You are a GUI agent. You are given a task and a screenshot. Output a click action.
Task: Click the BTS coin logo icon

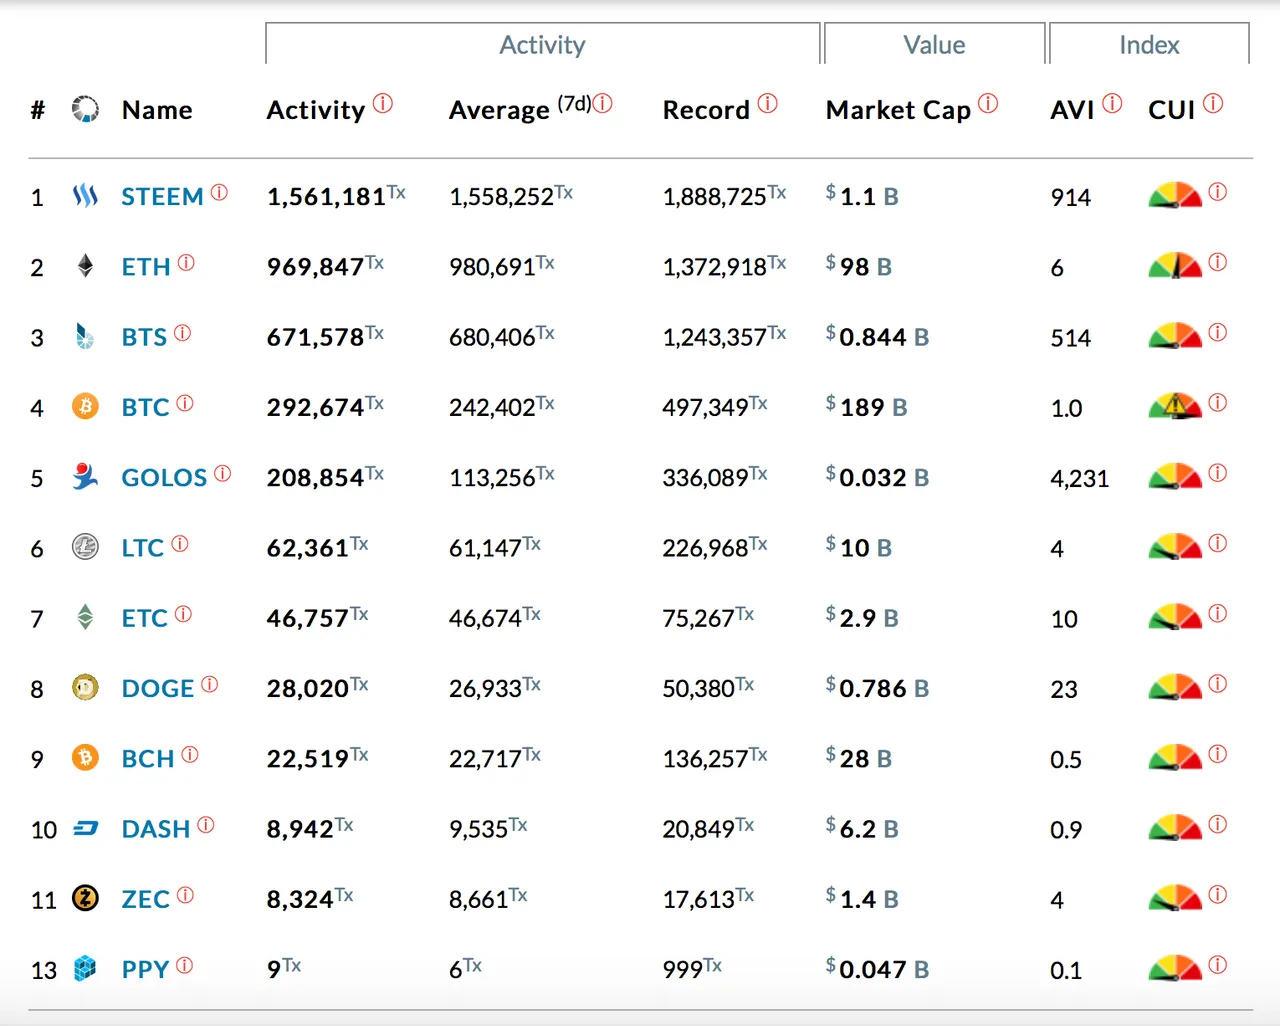[85, 336]
